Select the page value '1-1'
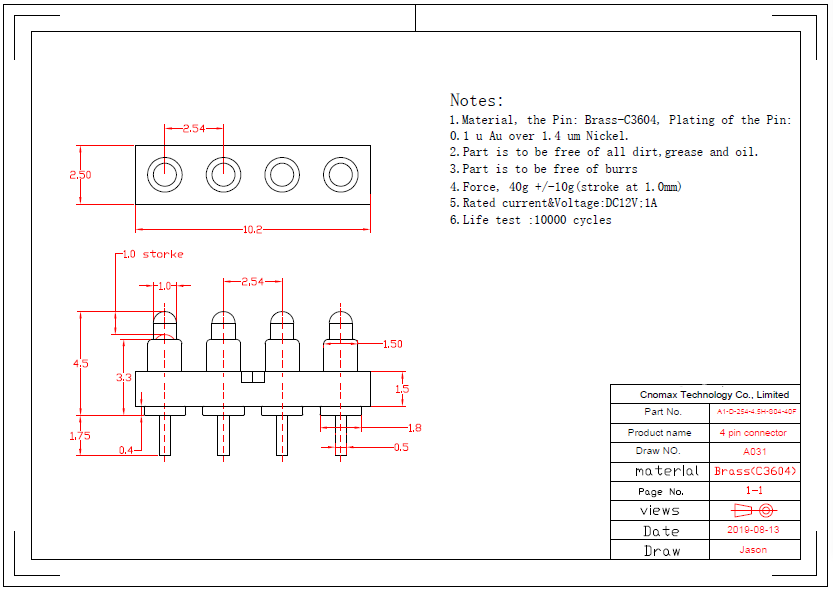Image resolution: width=833 pixels, height=593 pixels. (754, 490)
